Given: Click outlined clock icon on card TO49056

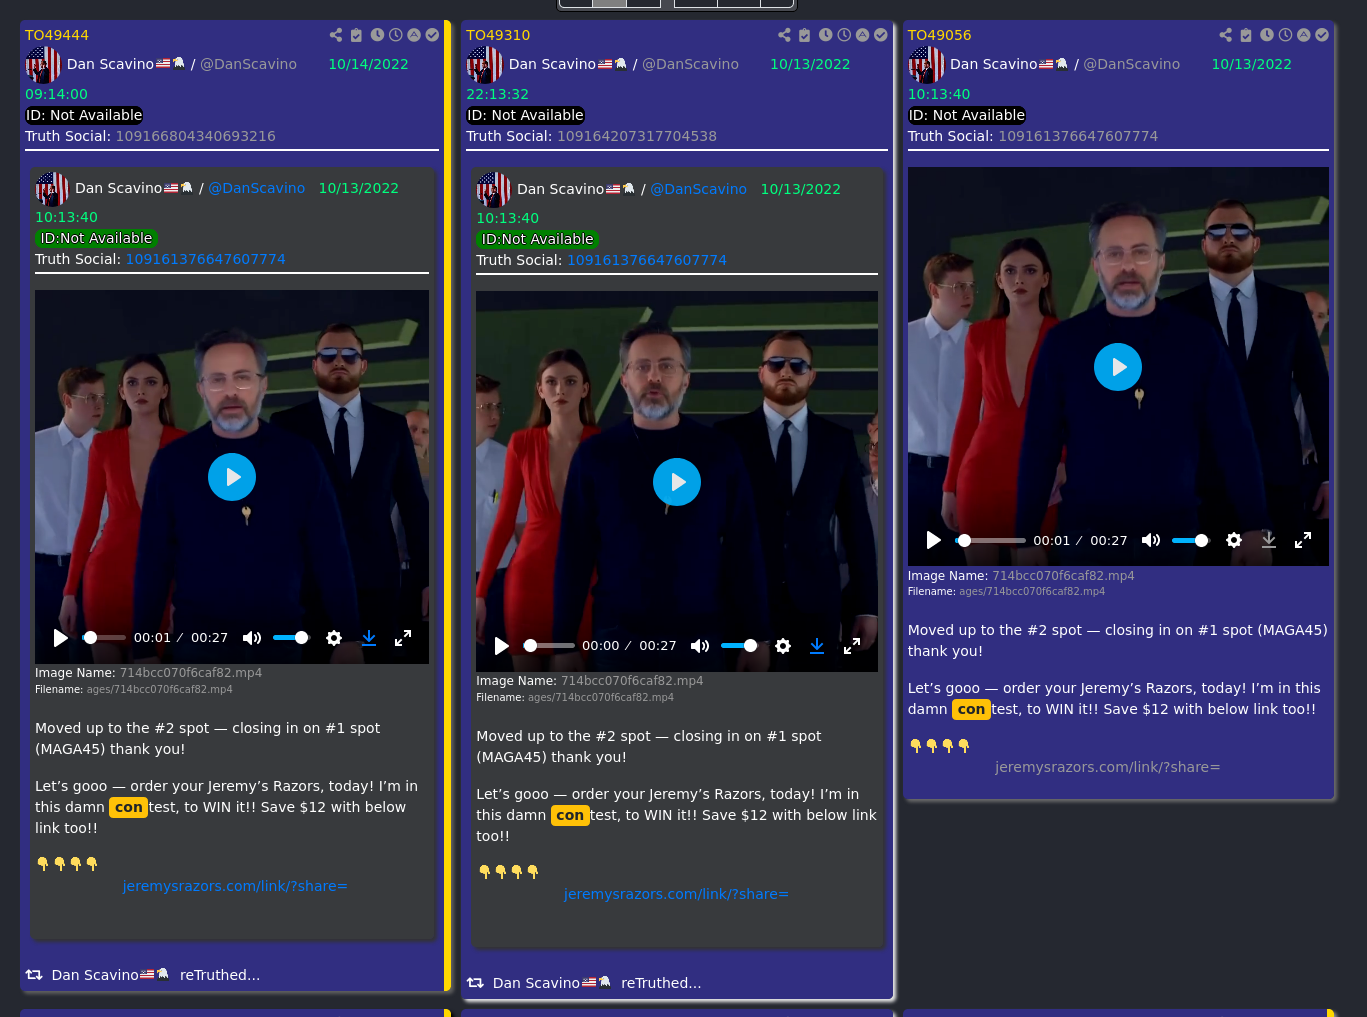Looking at the screenshot, I should [1285, 35].
